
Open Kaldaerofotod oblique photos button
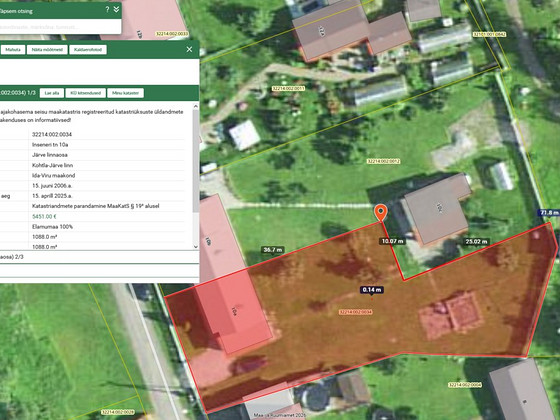pyautogui.click(x=88, y=50)
